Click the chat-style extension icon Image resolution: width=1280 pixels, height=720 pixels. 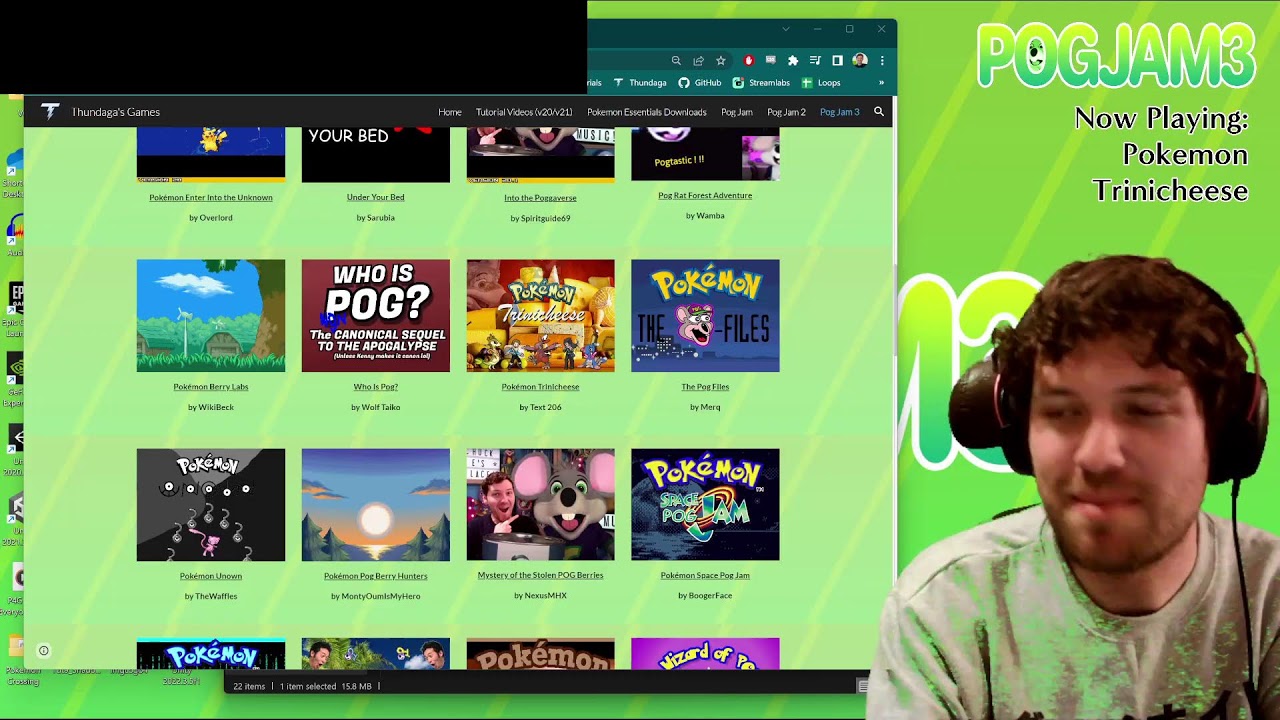pos(770,61)
